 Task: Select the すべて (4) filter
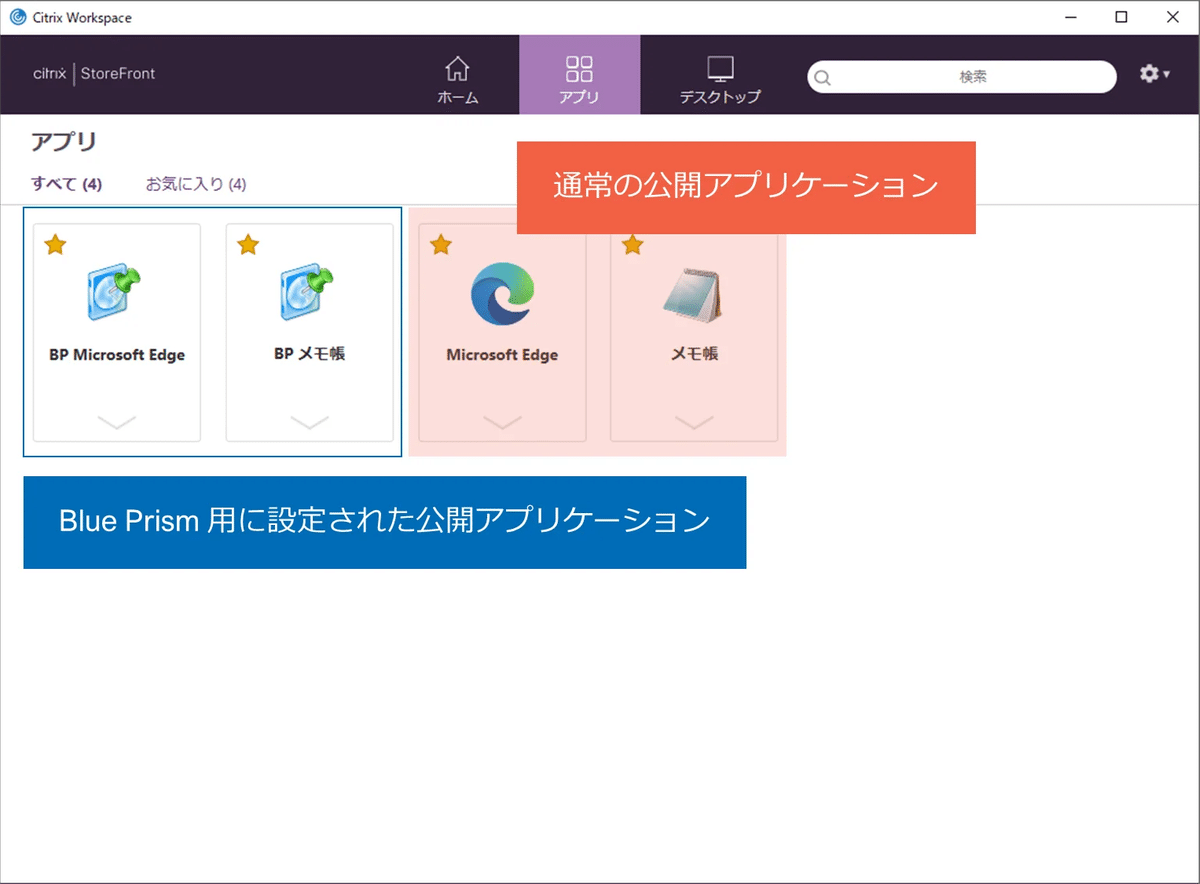click(x=66, y=184)
